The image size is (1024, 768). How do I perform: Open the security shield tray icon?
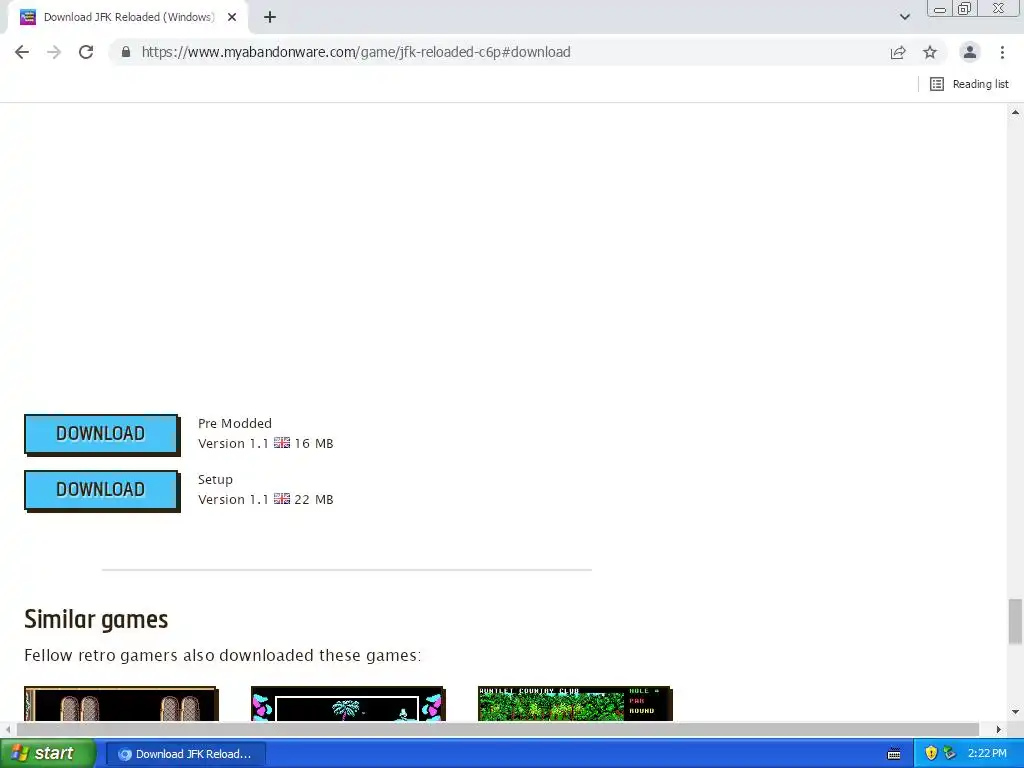coord(931,754)
